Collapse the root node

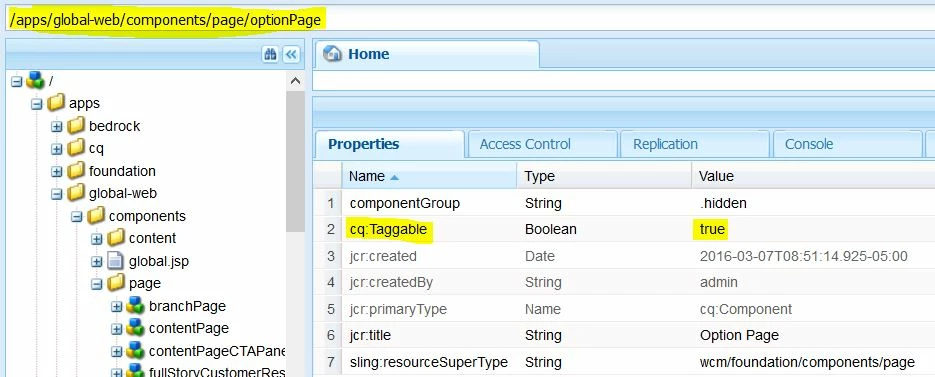click(x=17, y=81)
